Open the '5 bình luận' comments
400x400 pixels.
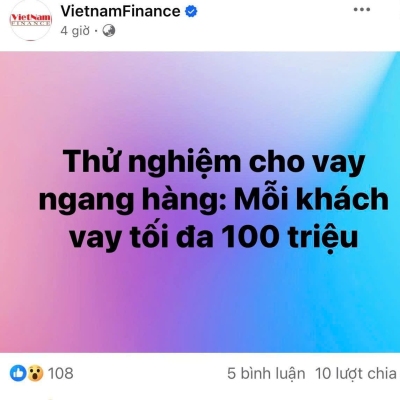266,373
